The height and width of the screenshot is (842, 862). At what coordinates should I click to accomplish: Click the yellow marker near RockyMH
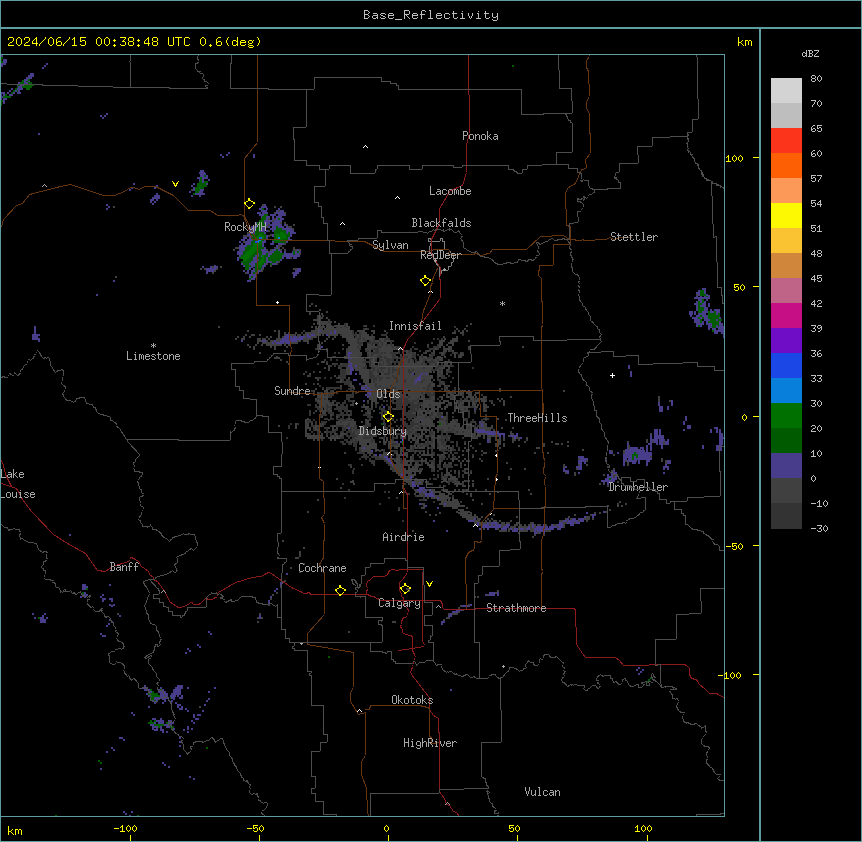coord(249,203)
